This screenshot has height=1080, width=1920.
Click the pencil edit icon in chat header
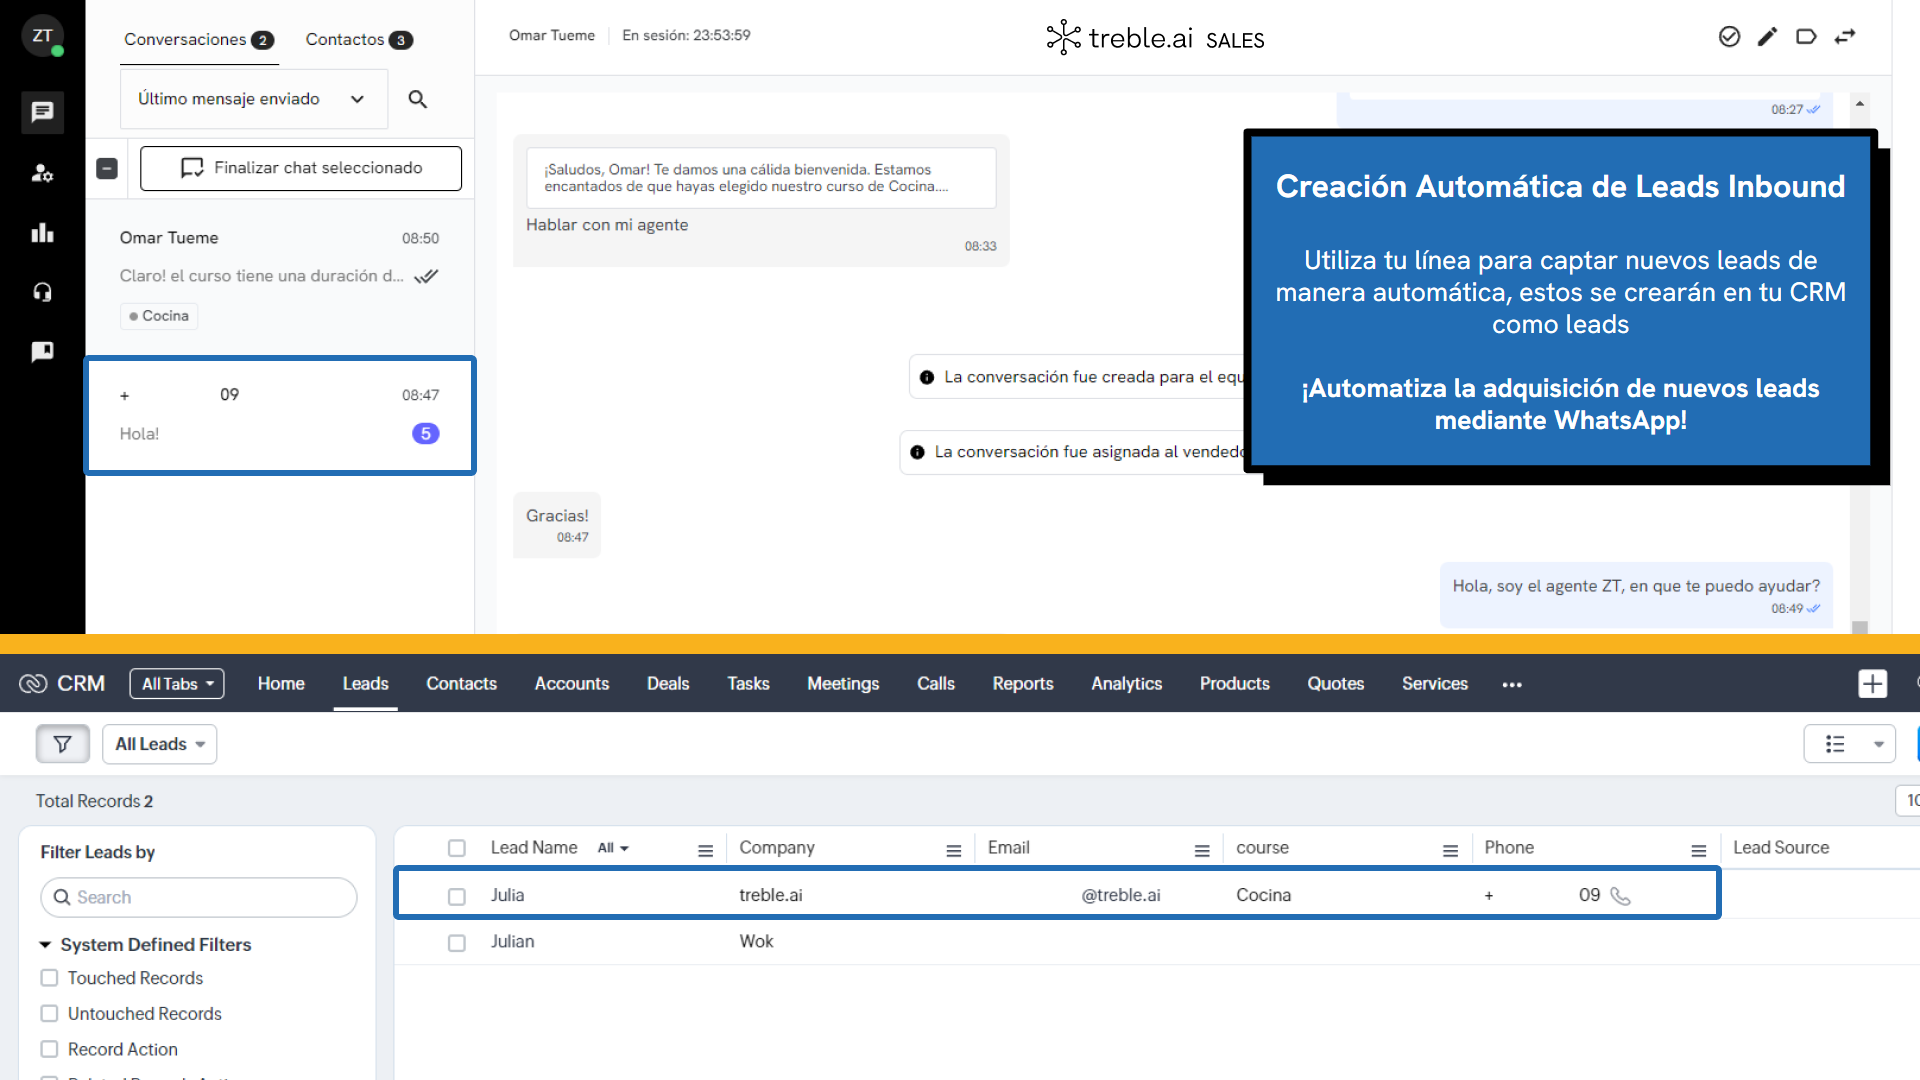click(1767, 37)
